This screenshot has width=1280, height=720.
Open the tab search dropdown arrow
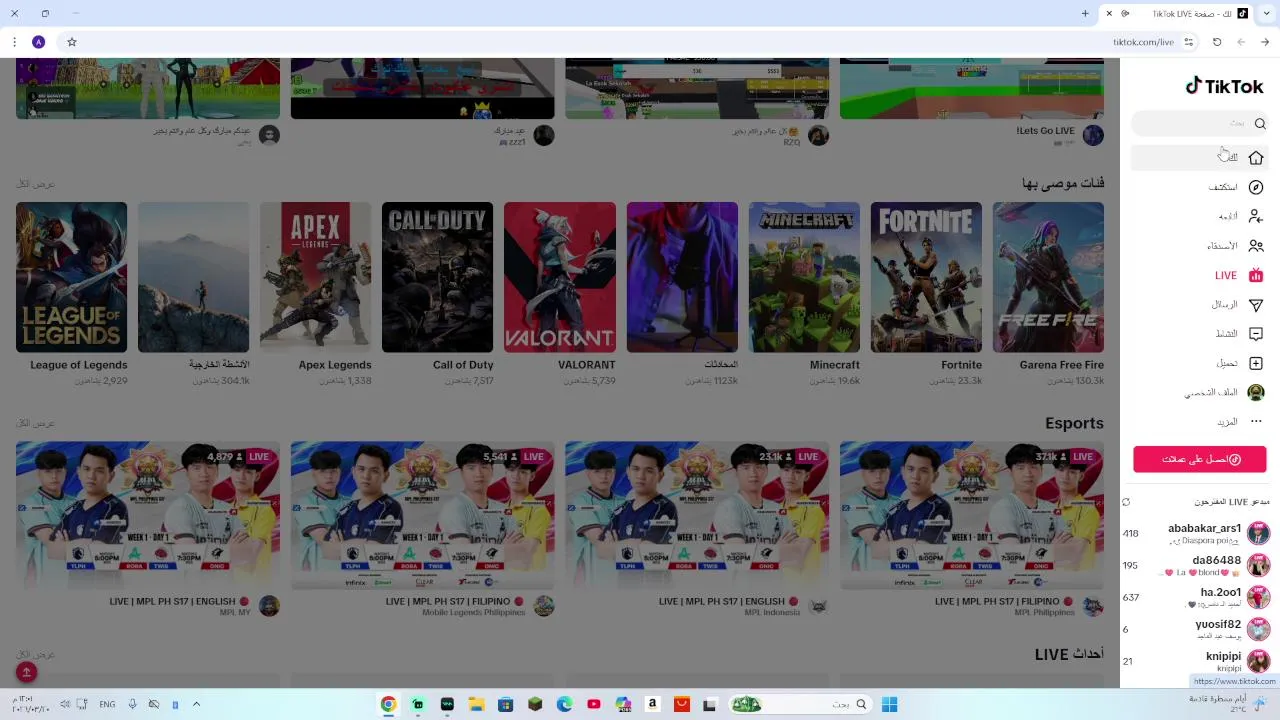(1265, 13)
